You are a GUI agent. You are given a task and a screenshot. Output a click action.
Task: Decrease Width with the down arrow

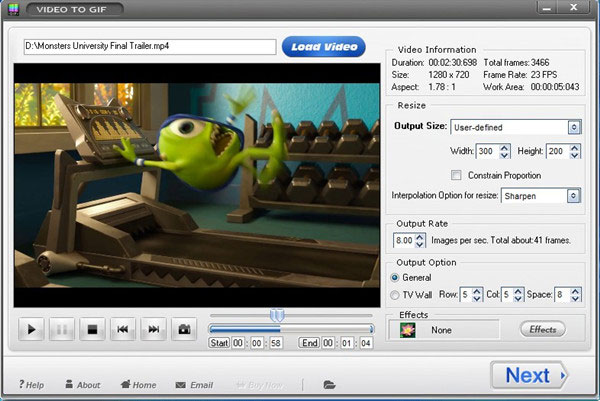click(x=504, y=155)
